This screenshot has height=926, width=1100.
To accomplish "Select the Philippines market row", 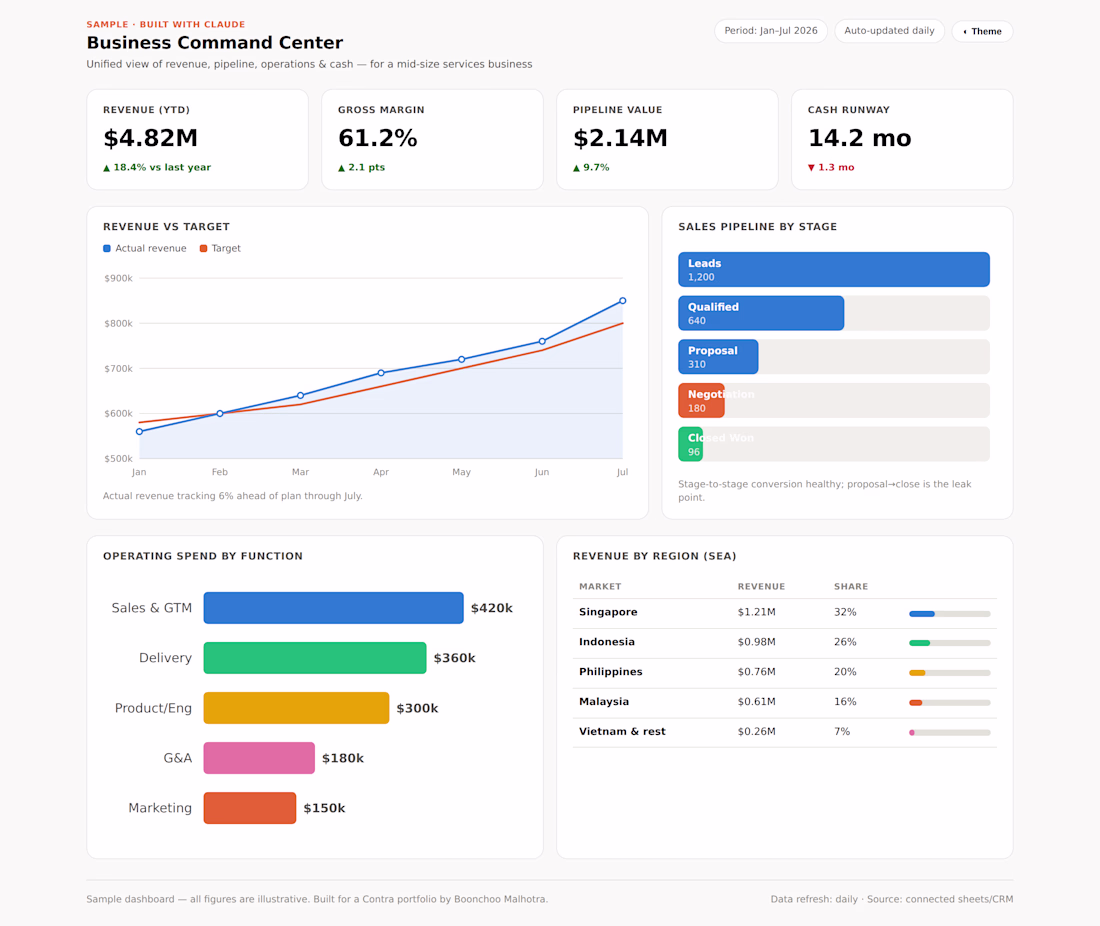I will [x=784, y=673].
